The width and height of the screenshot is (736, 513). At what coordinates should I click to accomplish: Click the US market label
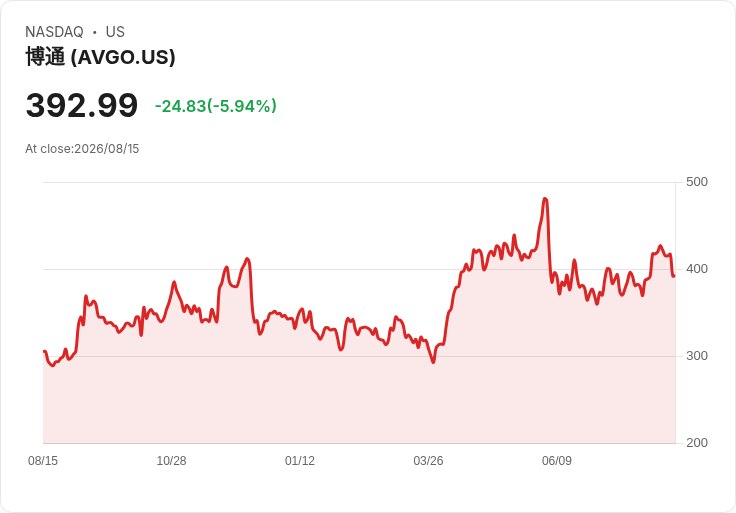click(115, 31)
